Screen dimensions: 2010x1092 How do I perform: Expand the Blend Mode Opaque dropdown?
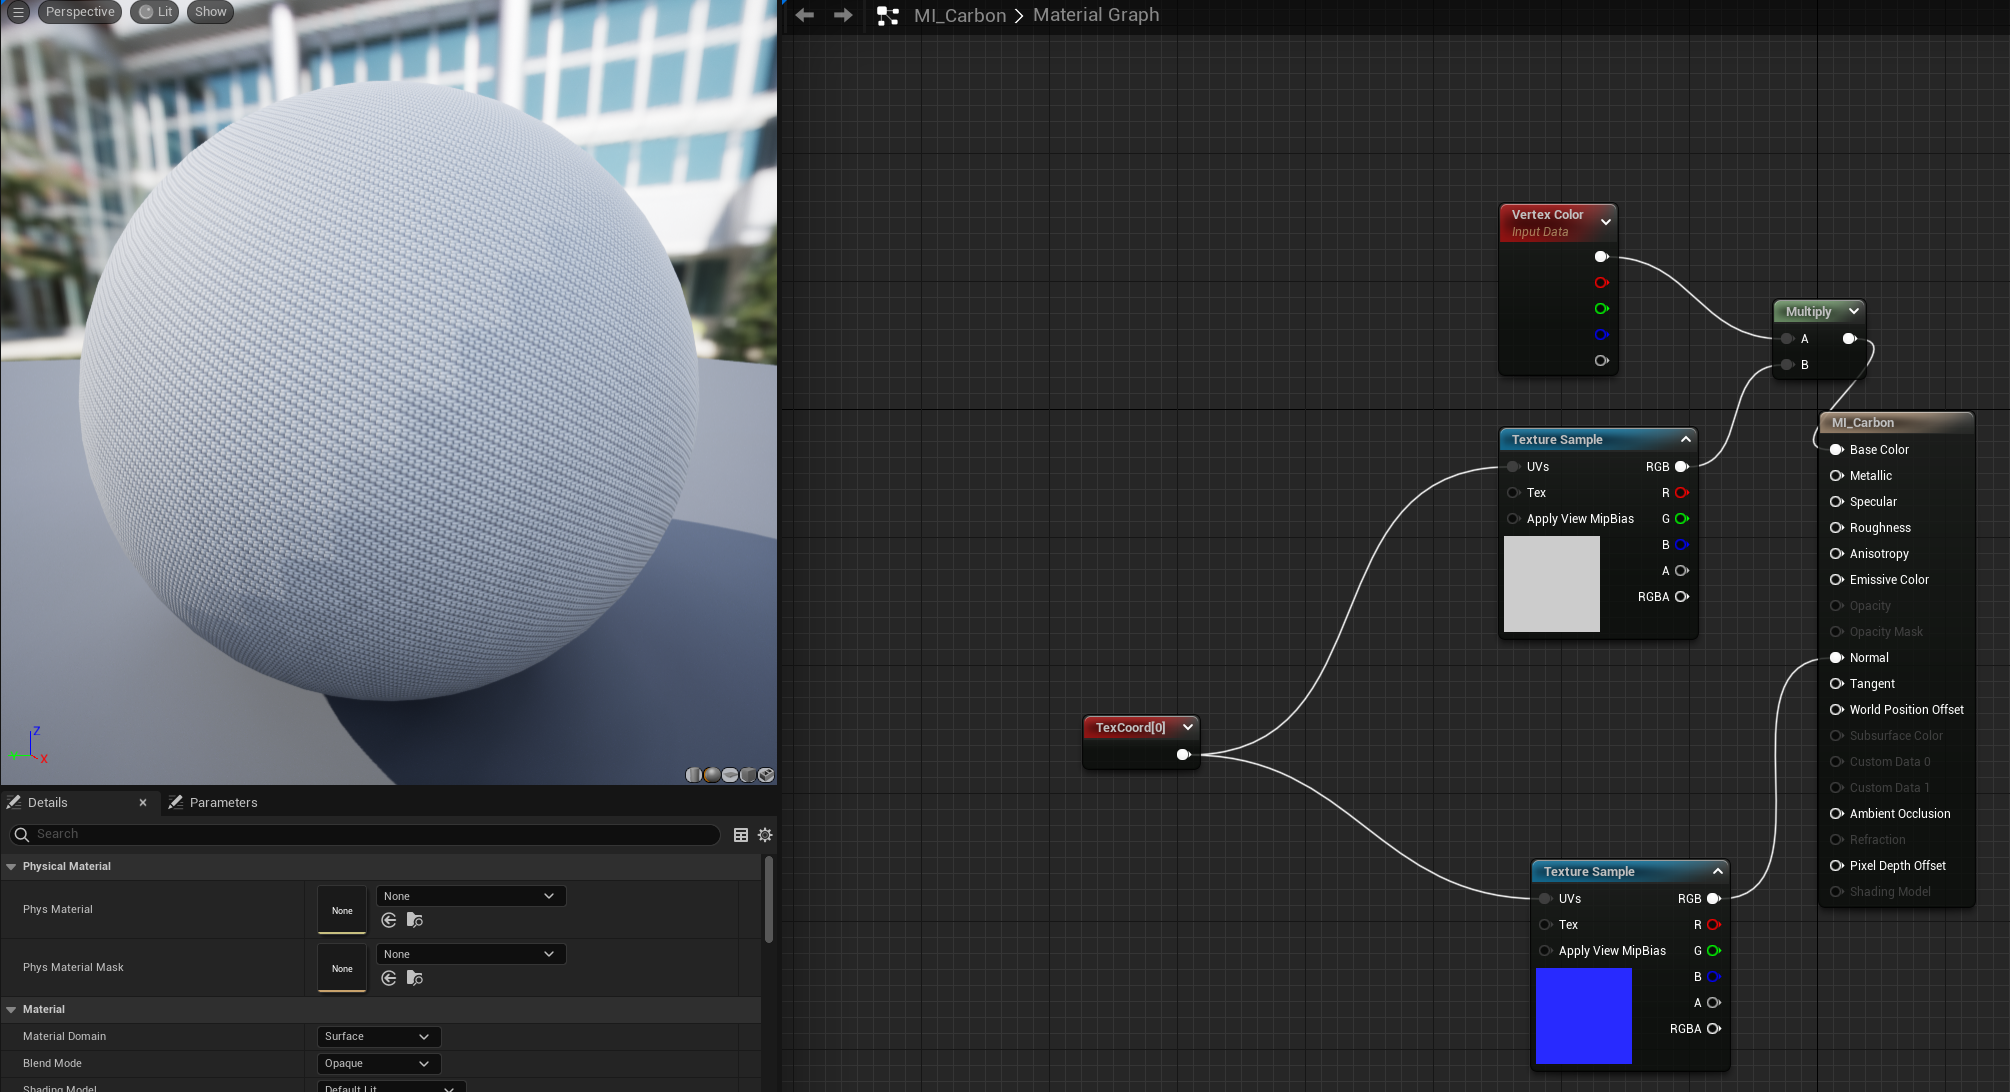(377, 1064)
